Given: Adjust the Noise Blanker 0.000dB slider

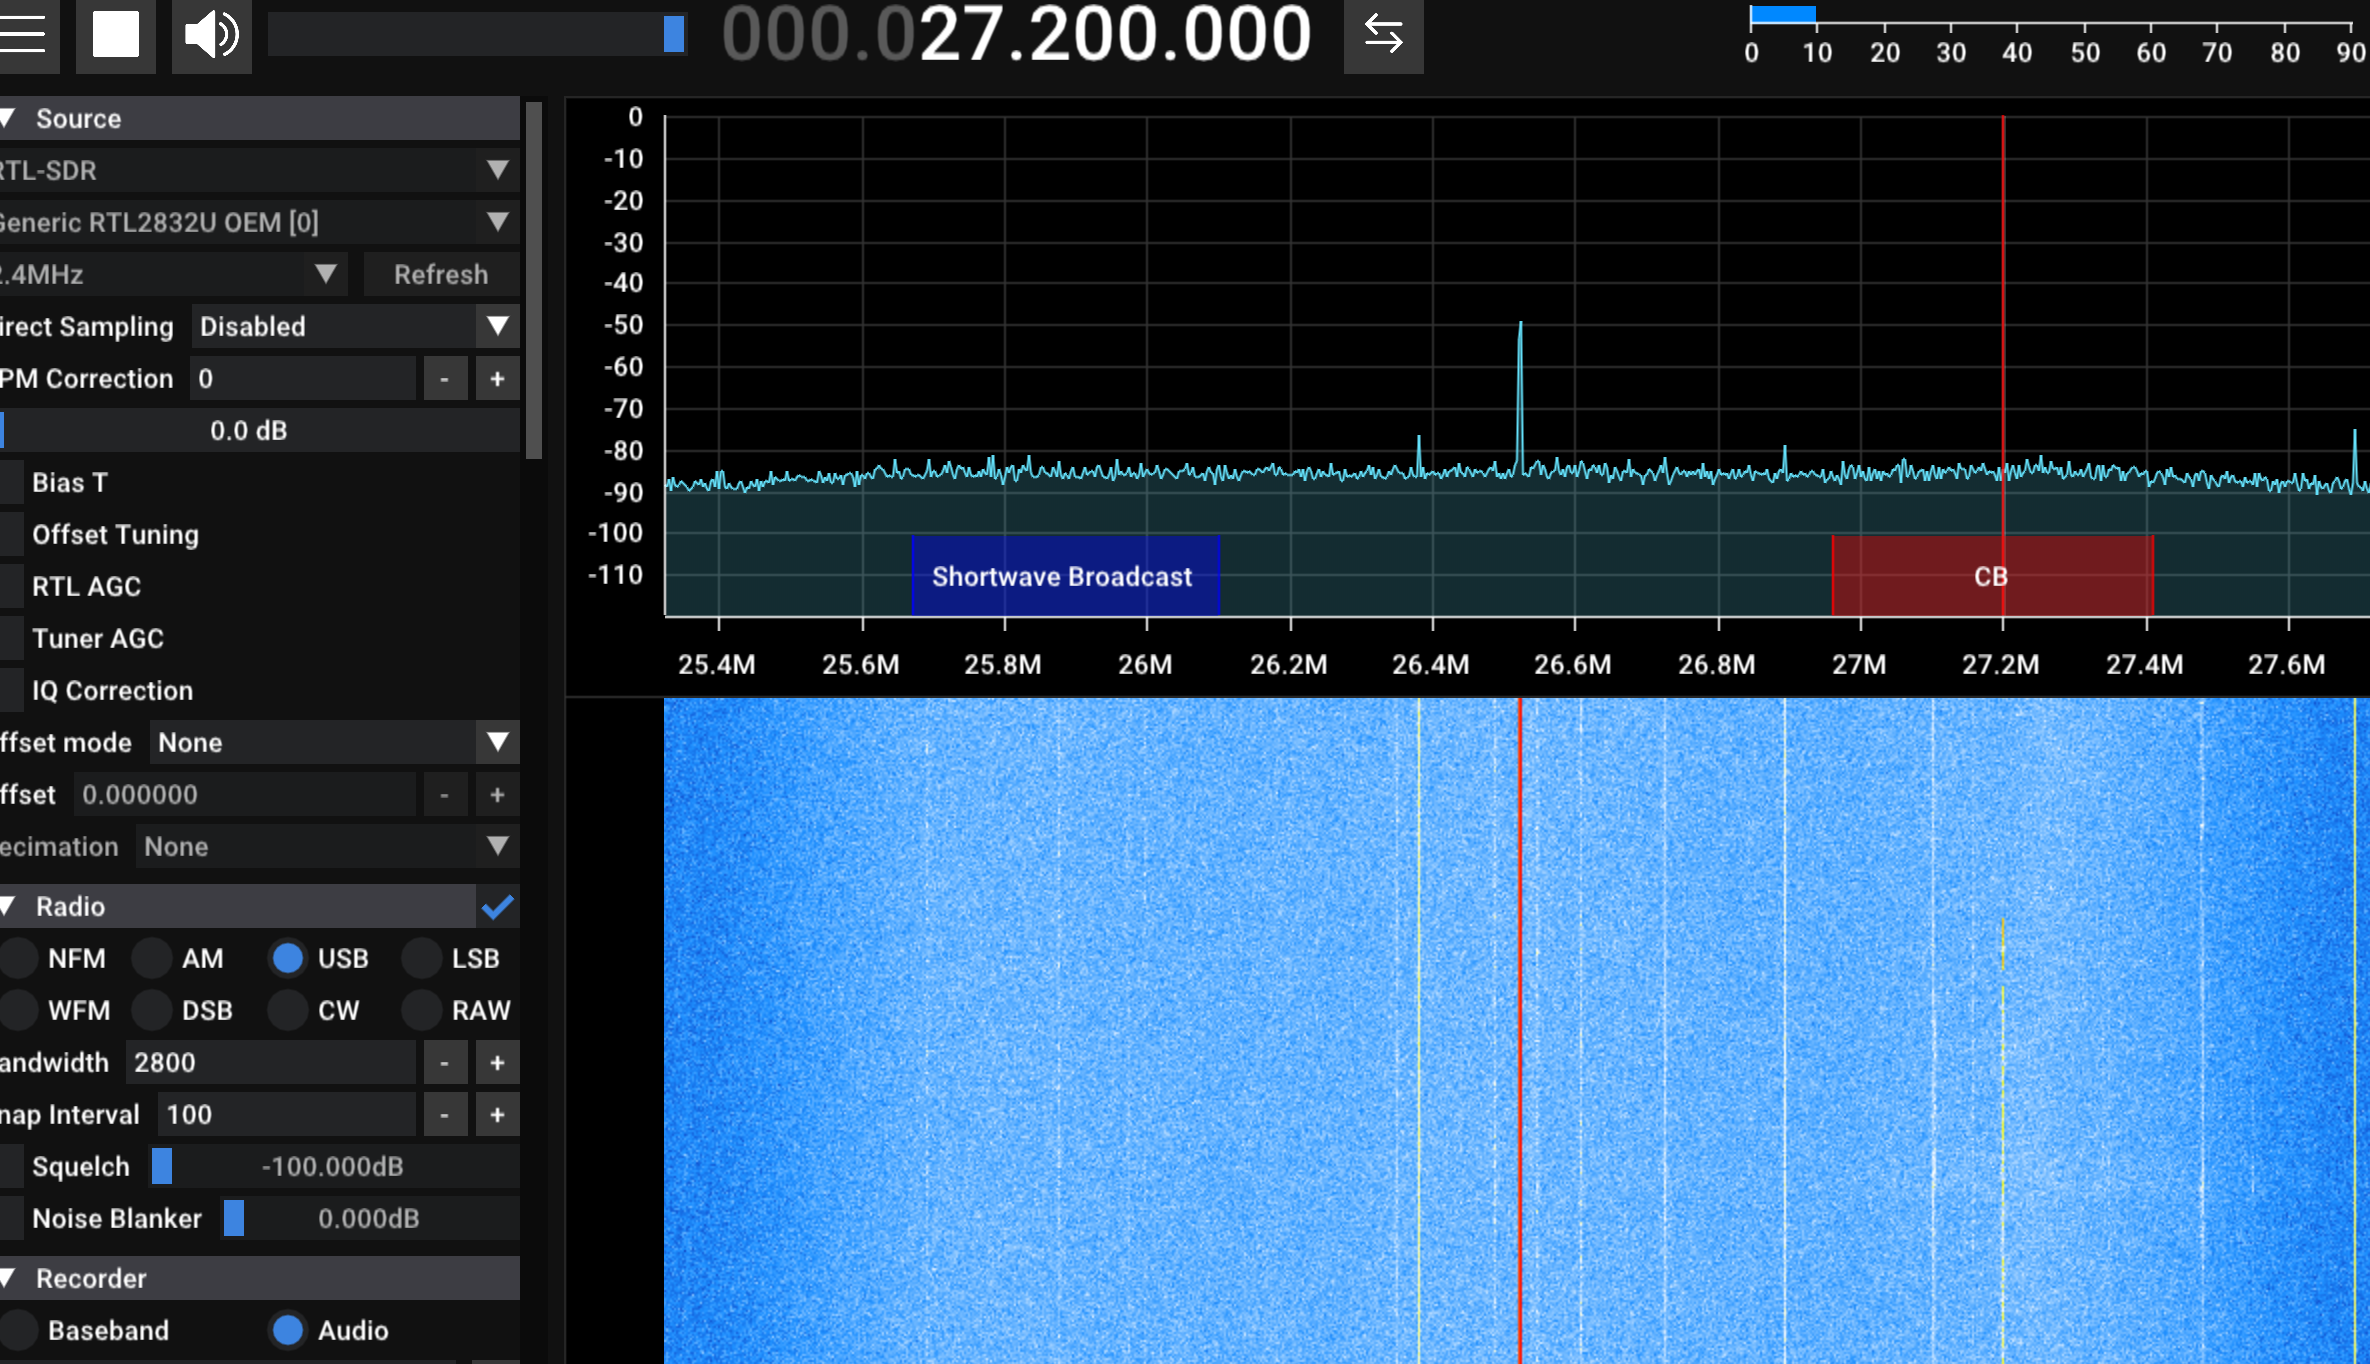Looking at the screenshot, I should [x=371, y=1218].
